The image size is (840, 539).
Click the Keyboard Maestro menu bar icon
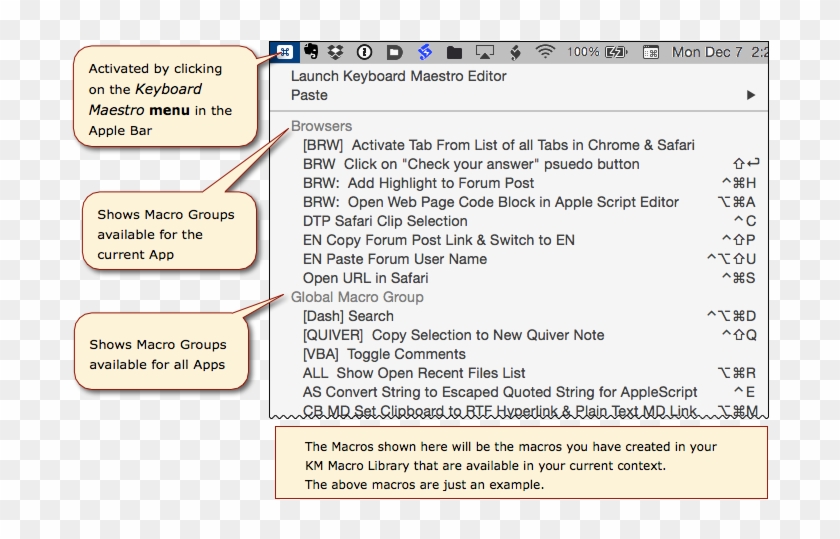click(285, 52)
